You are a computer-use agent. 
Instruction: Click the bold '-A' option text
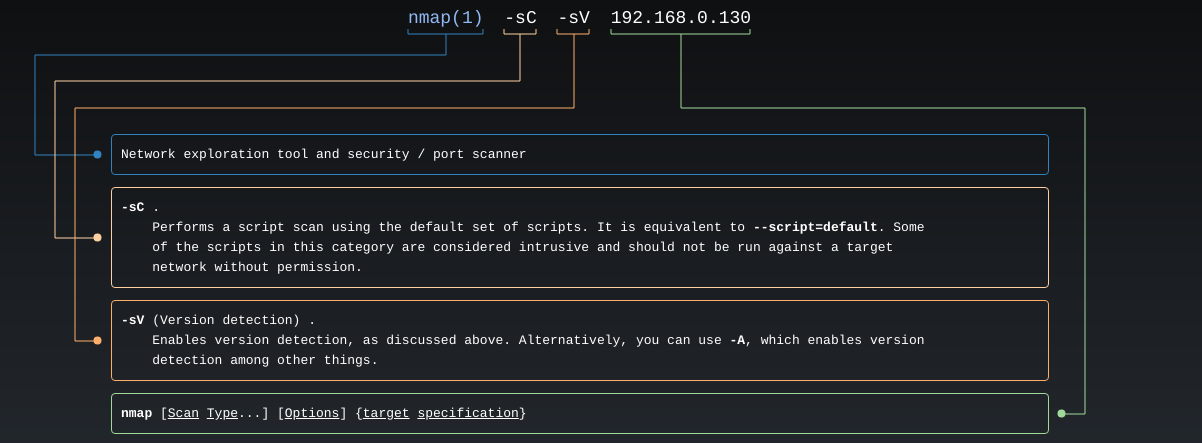pyautogui.click(x=737, y=341)
